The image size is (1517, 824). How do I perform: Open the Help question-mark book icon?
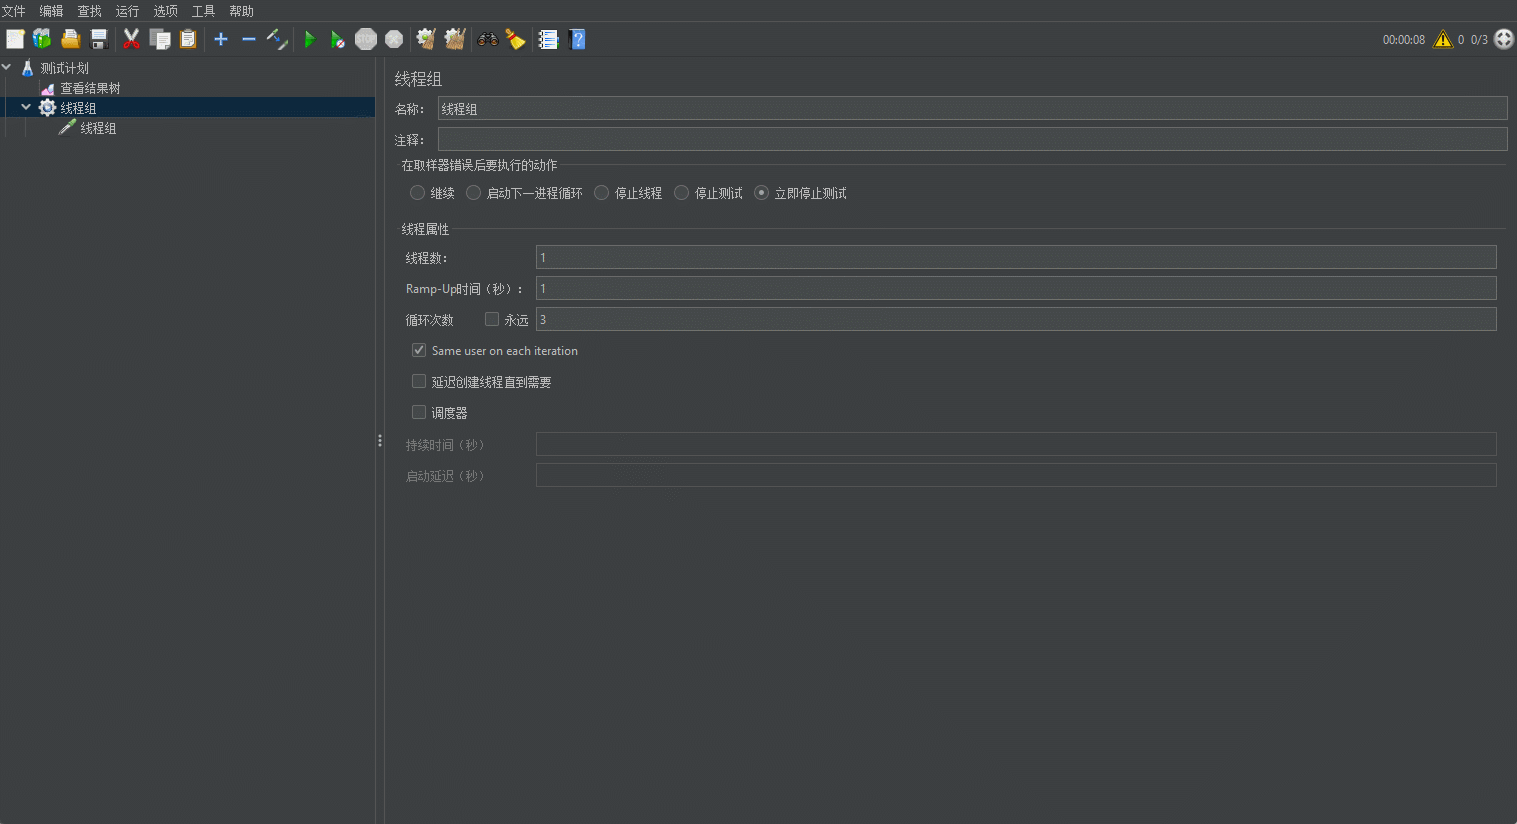pos(577,40)
